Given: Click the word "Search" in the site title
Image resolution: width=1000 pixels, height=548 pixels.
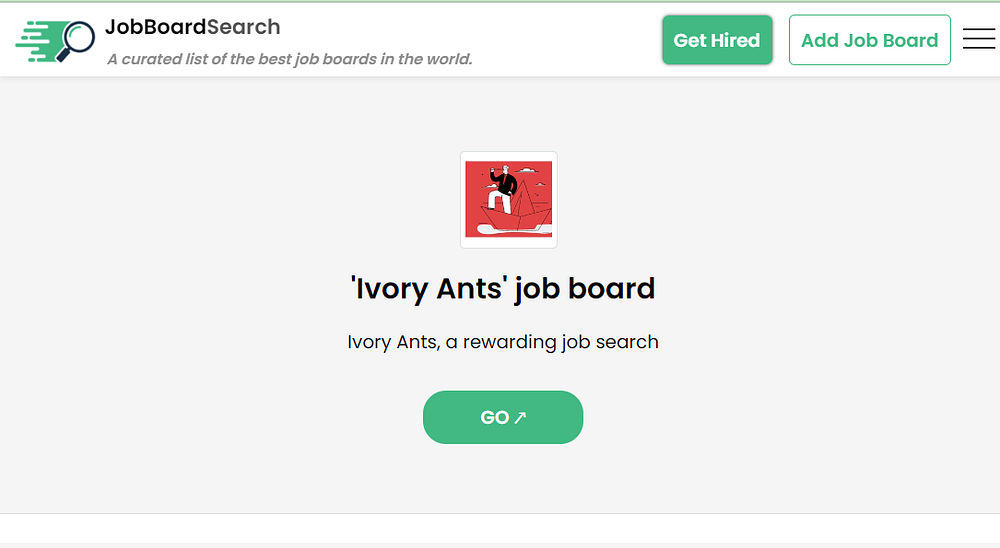Looking at the screenshot, I should 243,27.
